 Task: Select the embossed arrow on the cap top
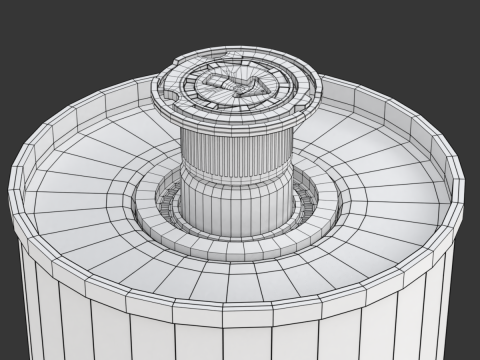click(x=236, y=86)
